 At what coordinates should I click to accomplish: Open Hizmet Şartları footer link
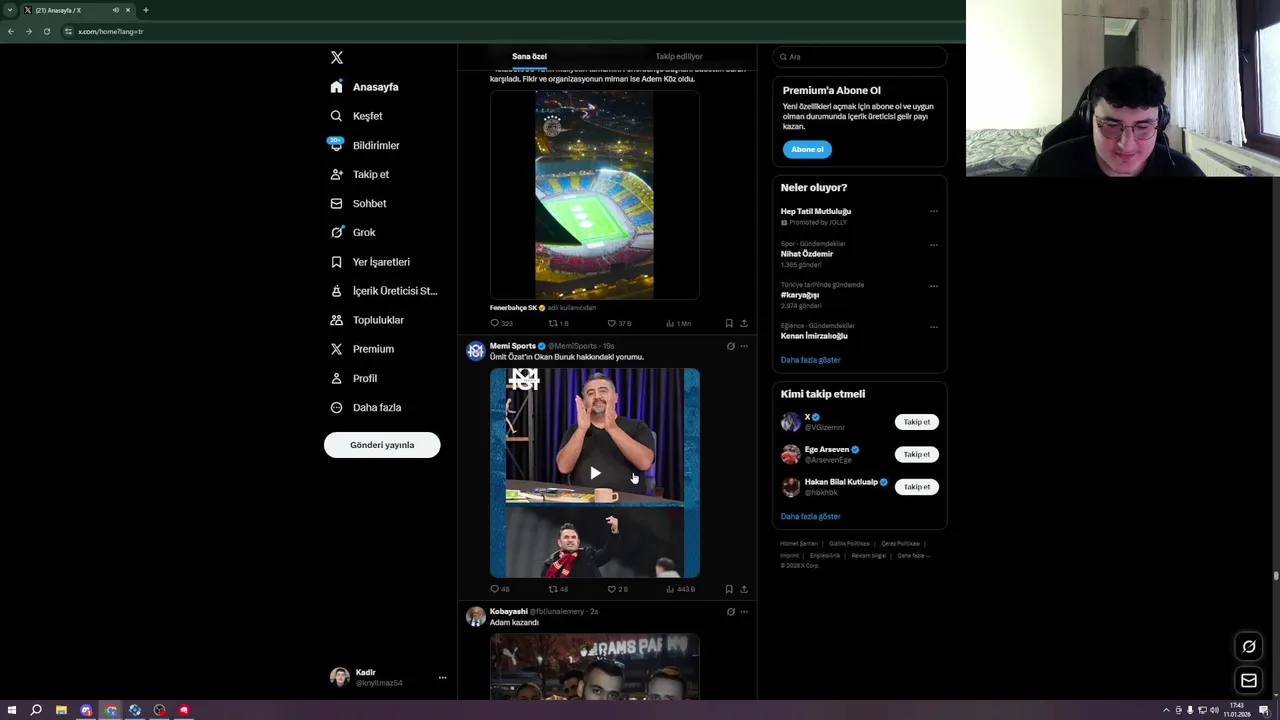click(x=799, y=544)
